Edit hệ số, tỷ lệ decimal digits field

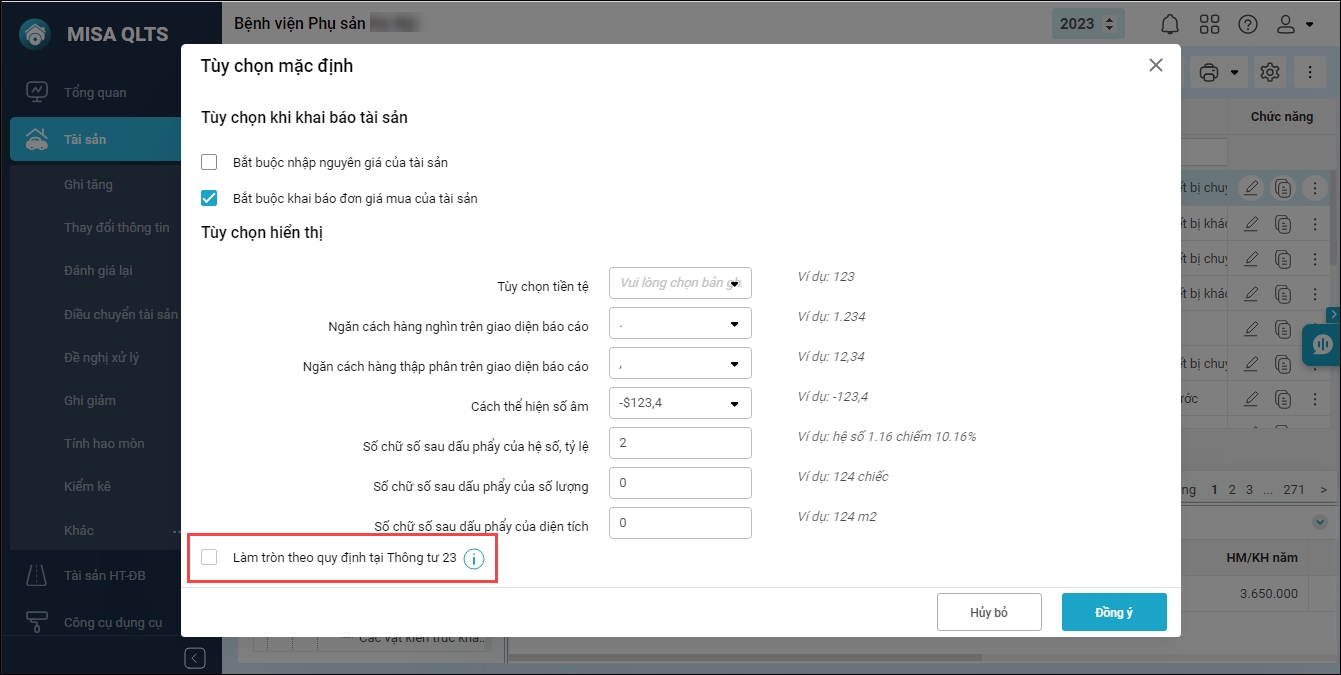[680, 443]
